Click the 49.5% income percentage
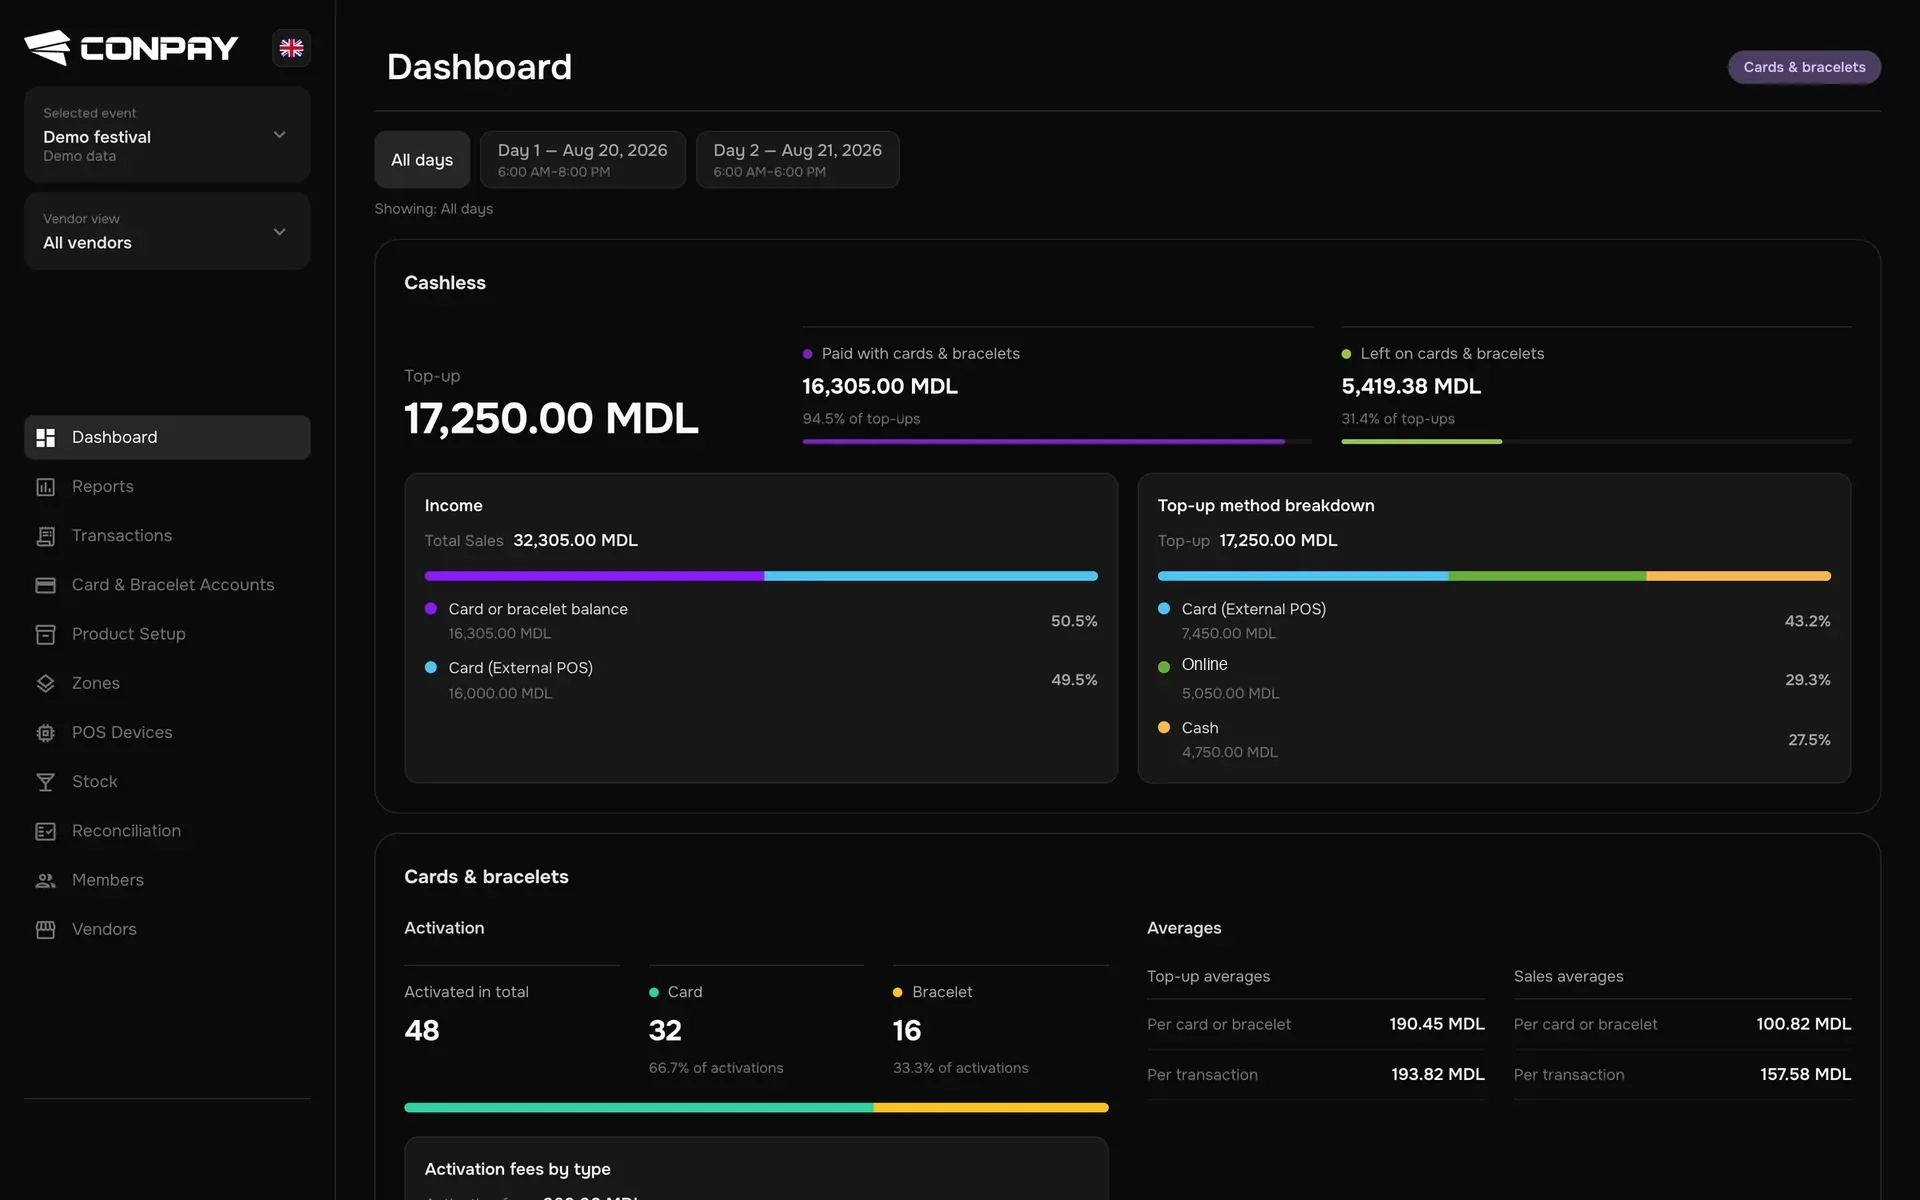 (x=1074, y=680)
